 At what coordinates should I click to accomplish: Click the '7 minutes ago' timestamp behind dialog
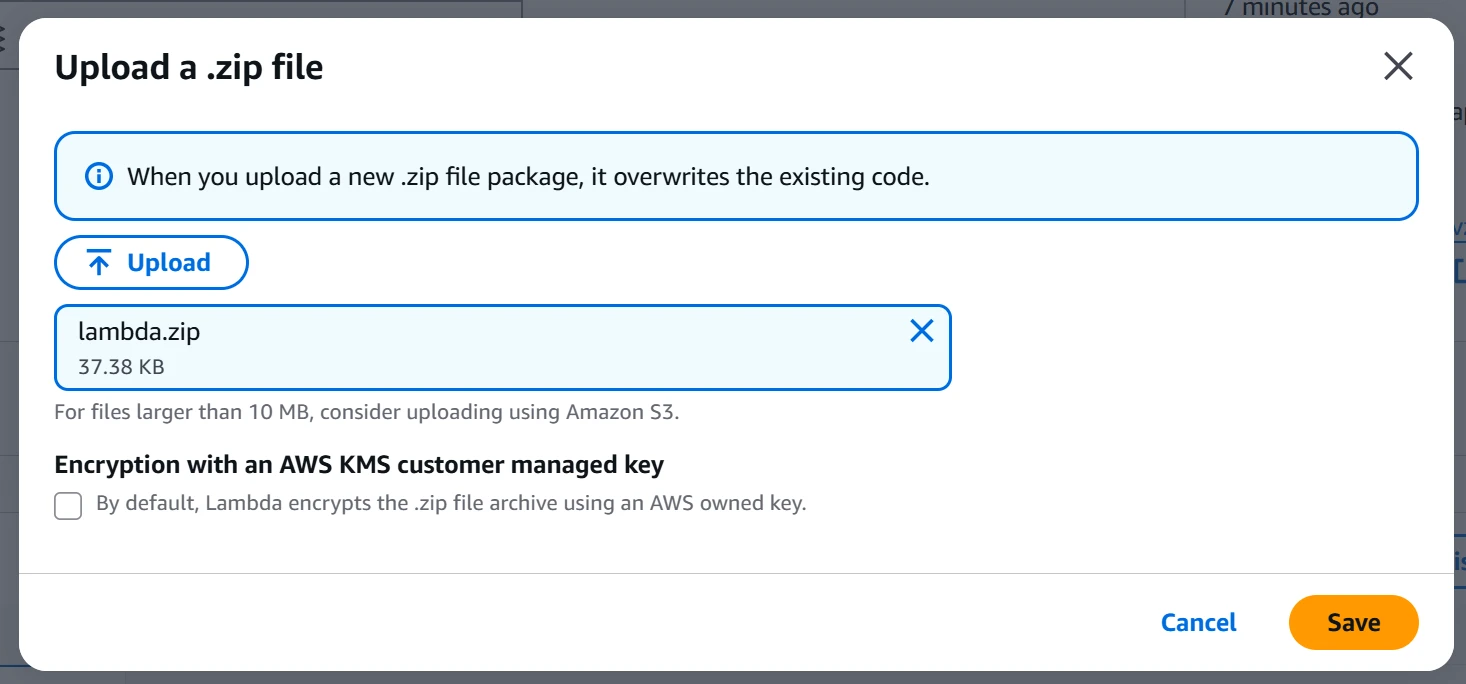[x=1301, y=8]
